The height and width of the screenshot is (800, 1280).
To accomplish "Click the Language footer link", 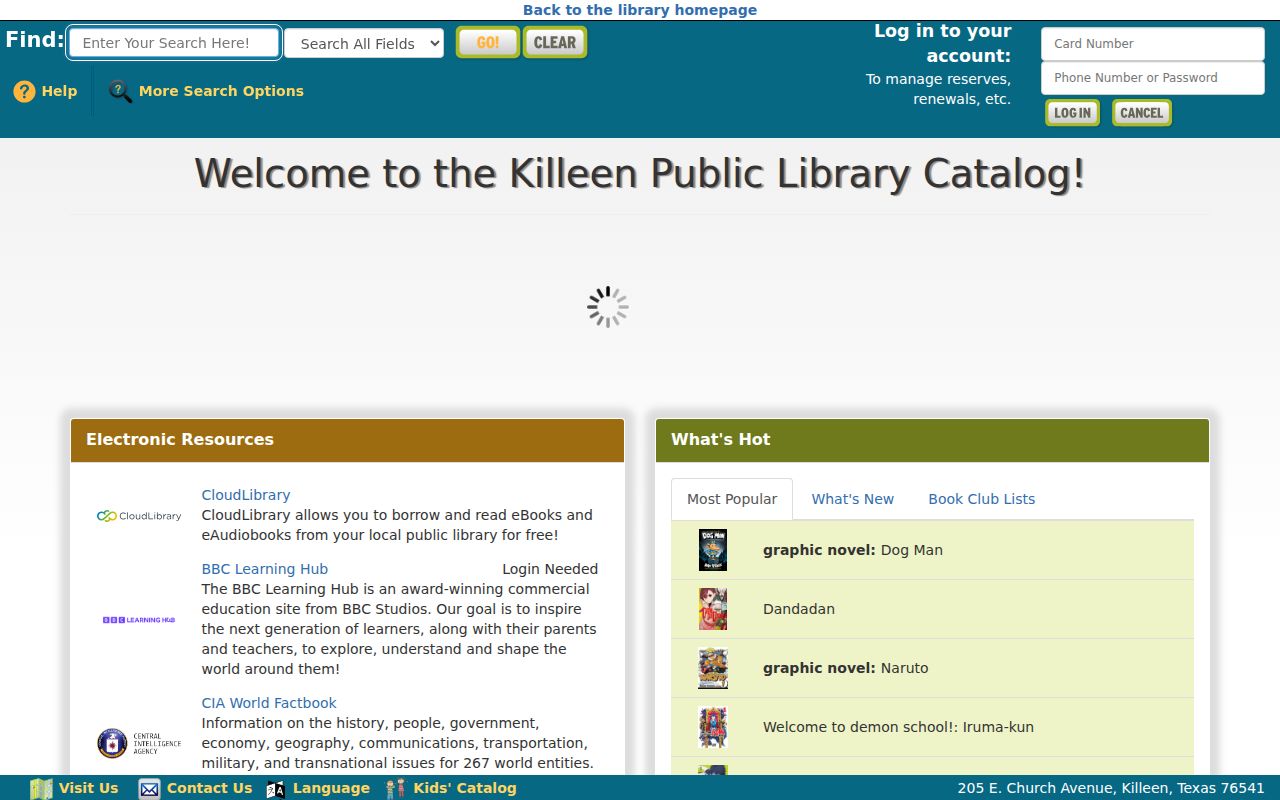I will coord(331,788).
